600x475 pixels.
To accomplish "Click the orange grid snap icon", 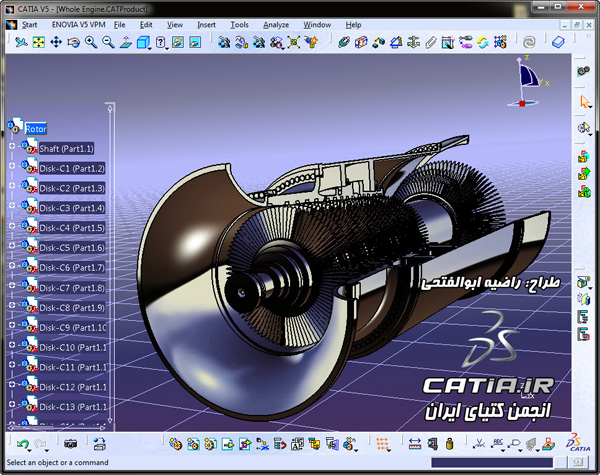I will tap(383, 444).
